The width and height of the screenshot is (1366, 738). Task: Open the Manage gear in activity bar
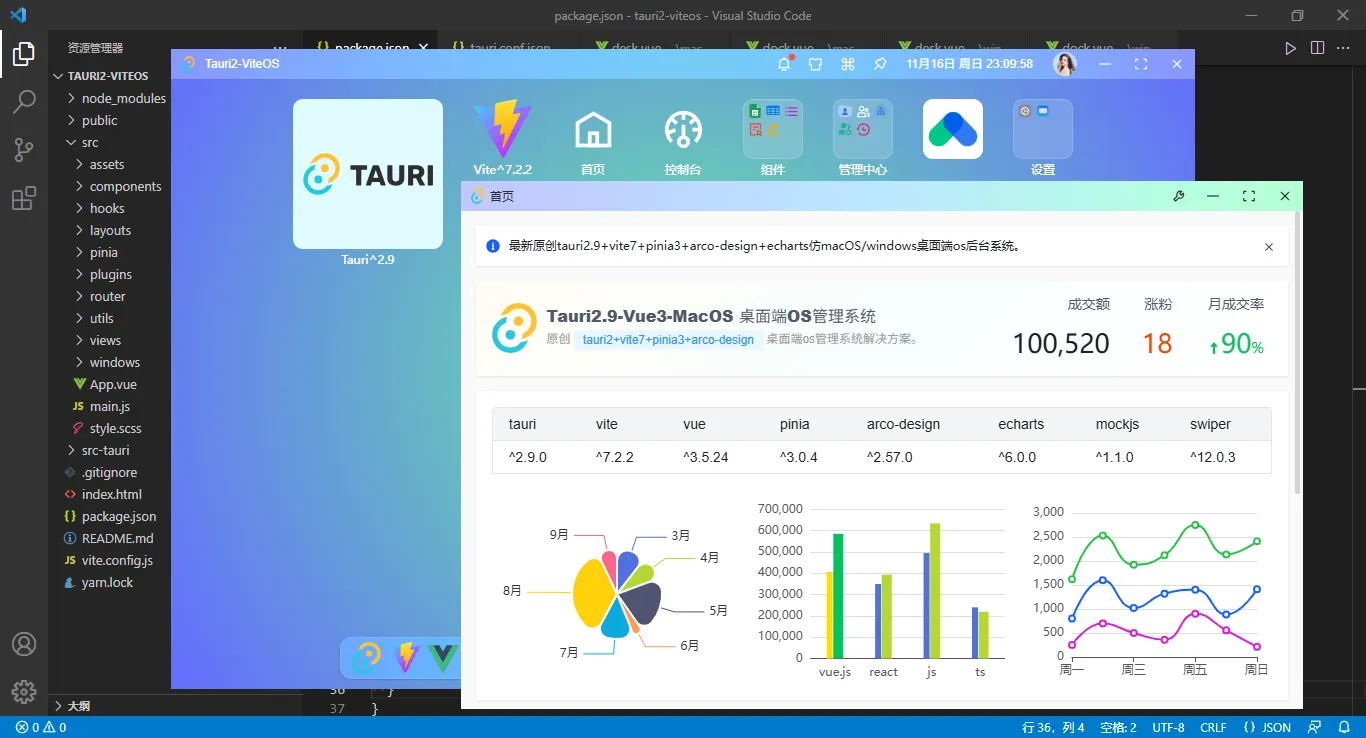[x=24, y=691]
